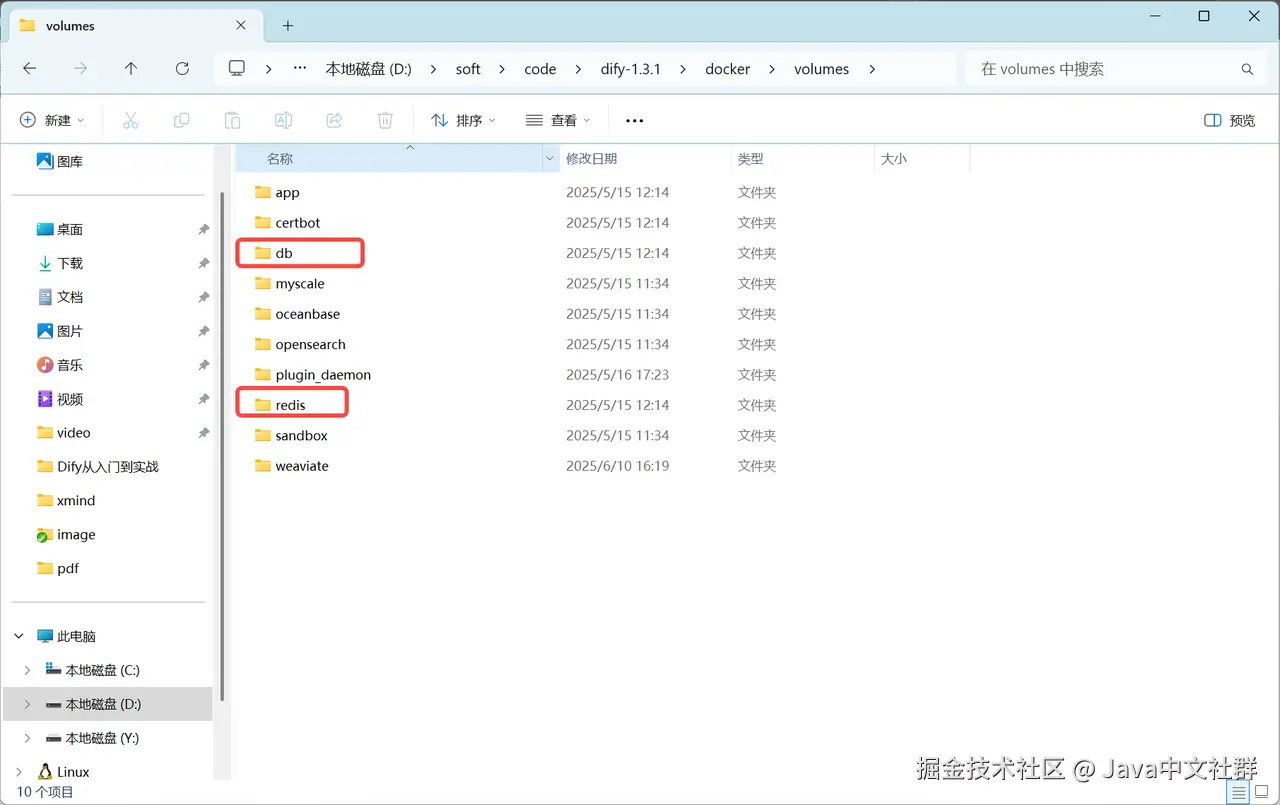Navigate to dify-1.3.1 in breadcrumb
1280x805 pixels.
(630, 69)
